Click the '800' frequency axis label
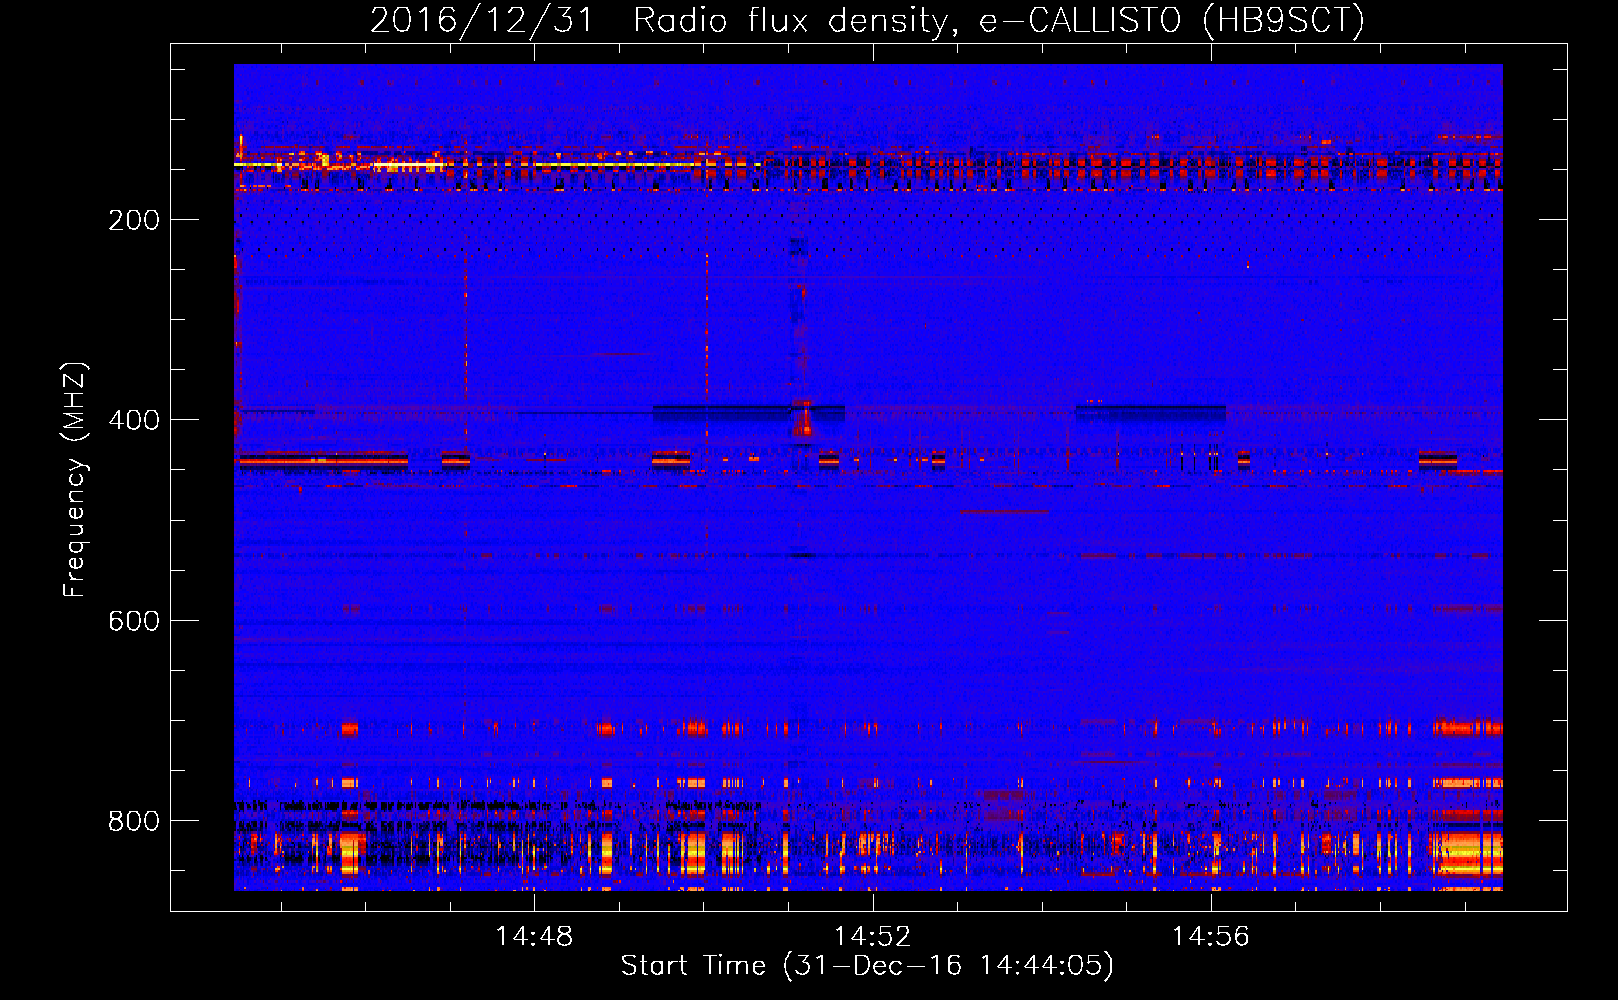Image resolution: width=1618 pixels, height=1000 pixels. pos(134,821)
